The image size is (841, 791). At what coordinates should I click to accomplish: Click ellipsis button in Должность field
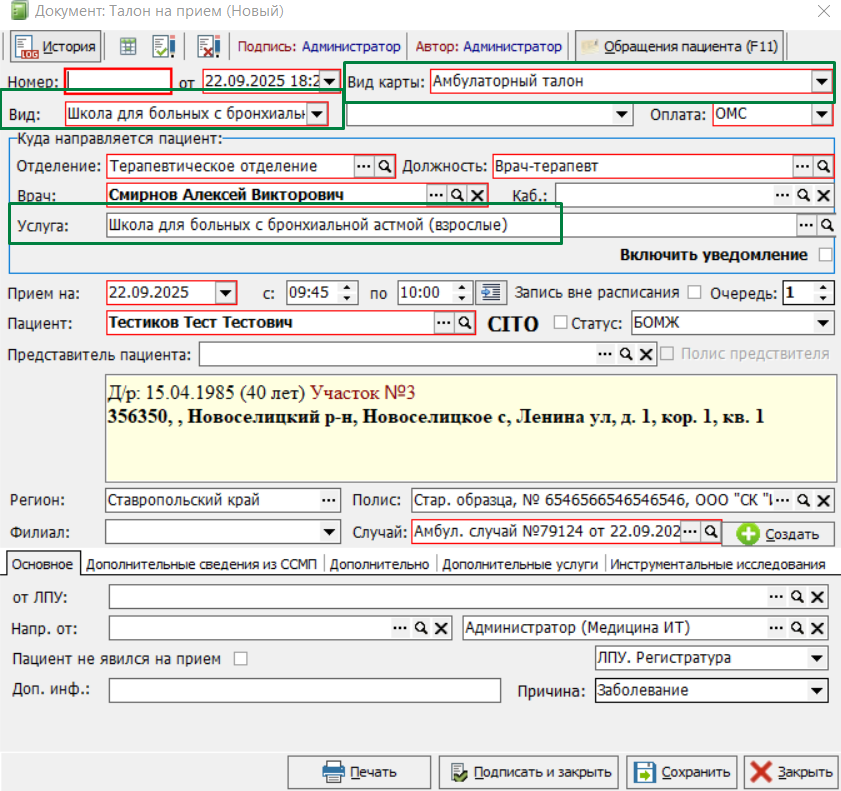pyautogui.click(x=802, y=166)
